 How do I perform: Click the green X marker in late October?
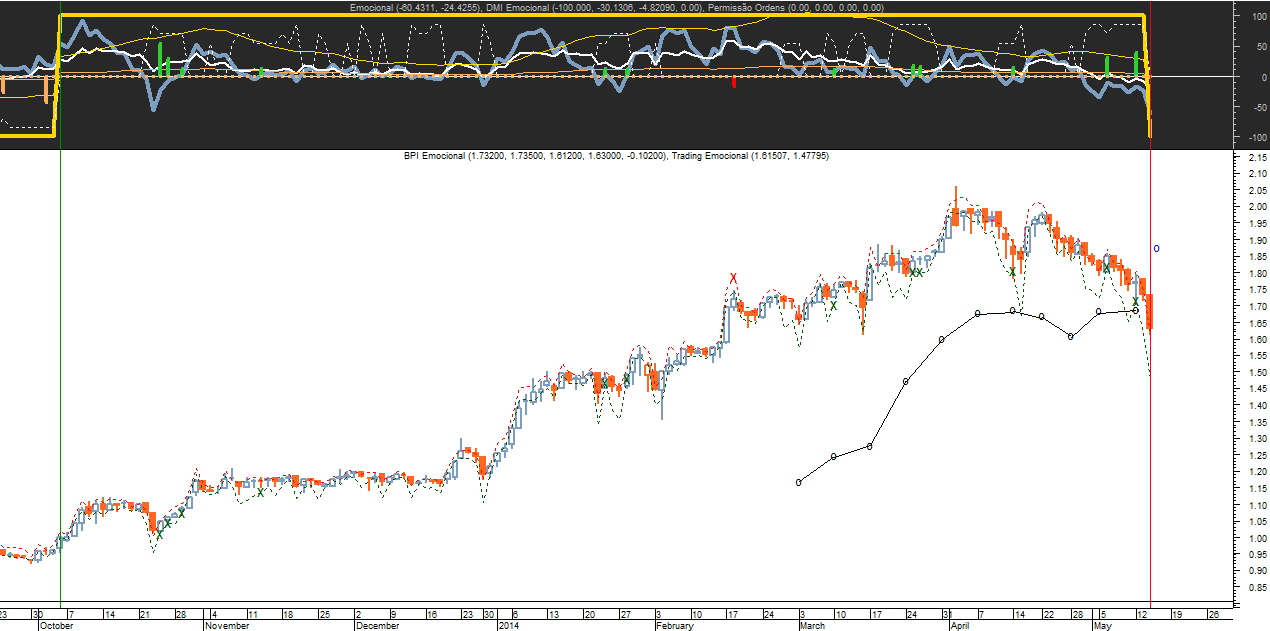point(159,534)
